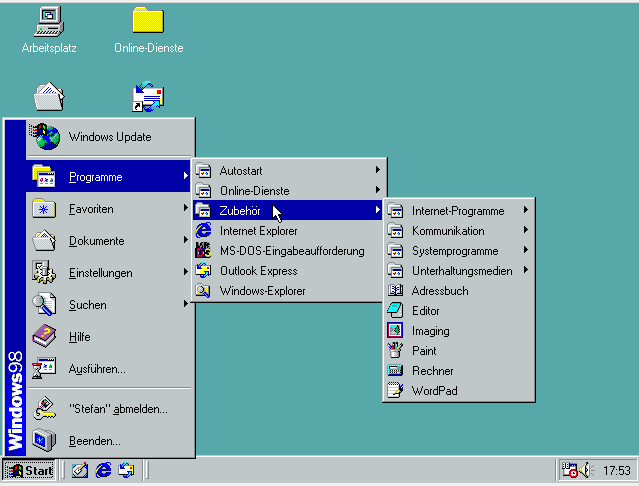The height and width of the screenshot is (486, 639).
Task: Click the Paint text label
Action: click(424, 351)
